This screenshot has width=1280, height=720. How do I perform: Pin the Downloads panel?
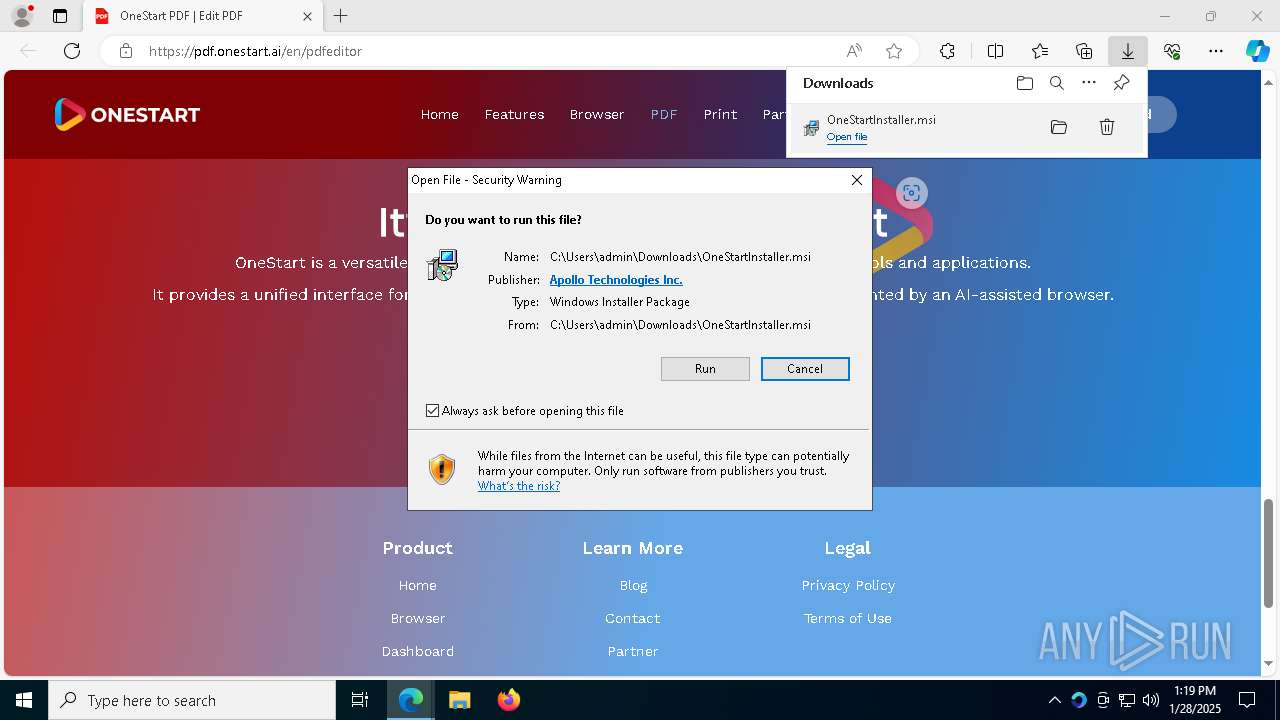pyautogui.click(x=1122, y=83)
